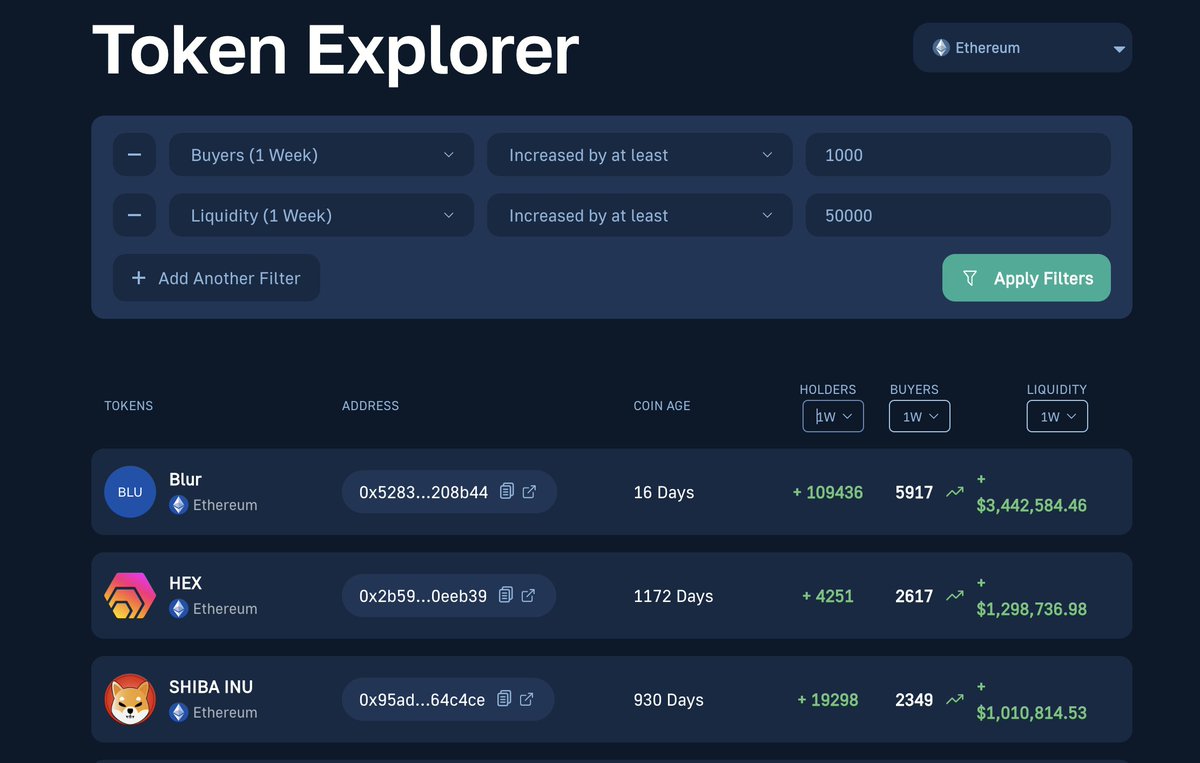Change the Buyers timeframe 1W dropdown
1200x763 pixels.
click(x=919, y=416)
